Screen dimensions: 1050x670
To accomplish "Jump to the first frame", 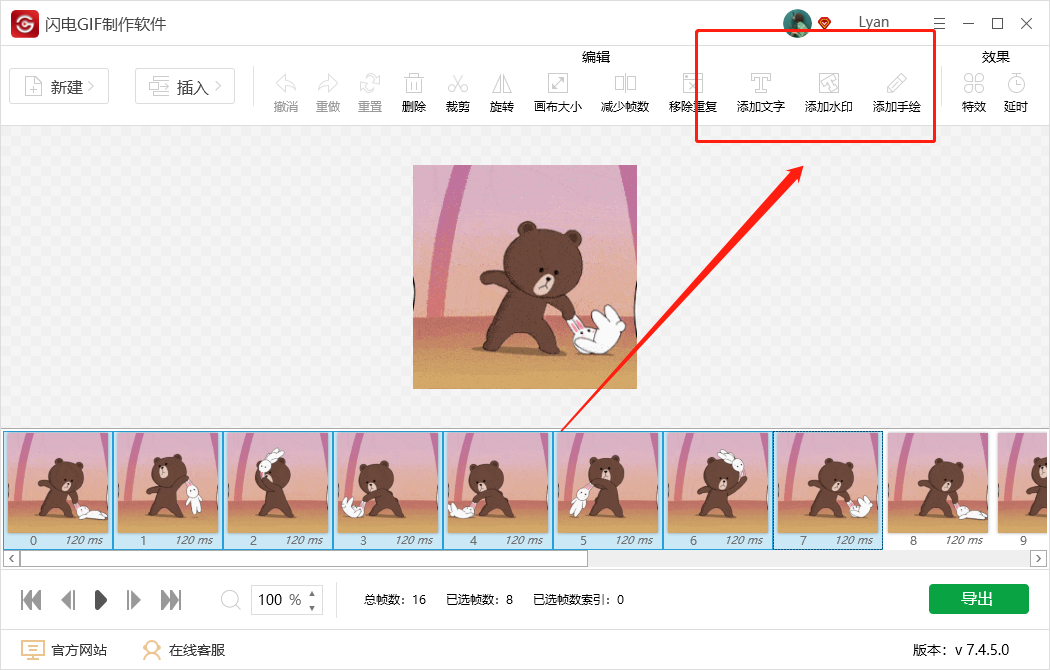I will pyautogui.click(x=31, y=600).
